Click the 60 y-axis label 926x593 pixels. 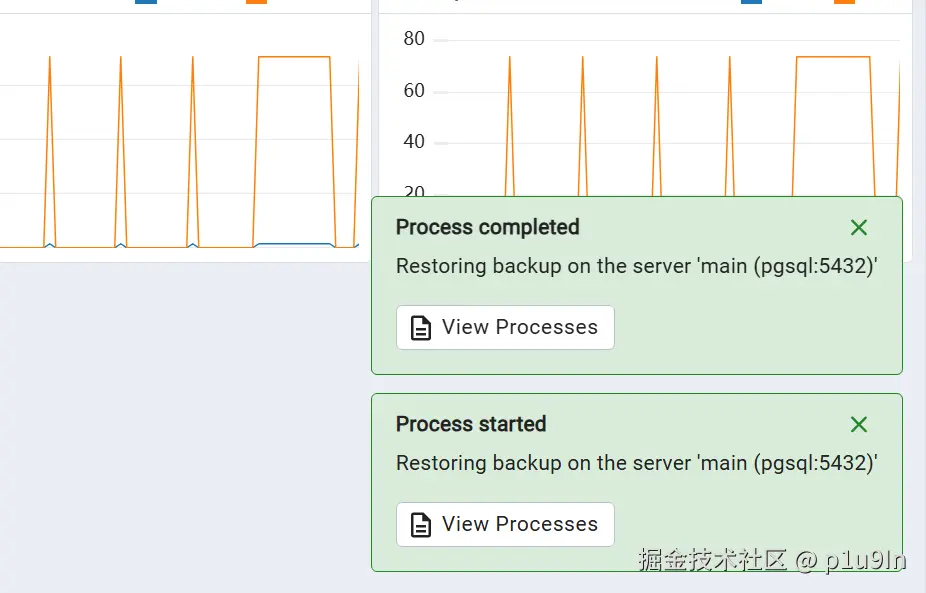click(x=414, y=91)
